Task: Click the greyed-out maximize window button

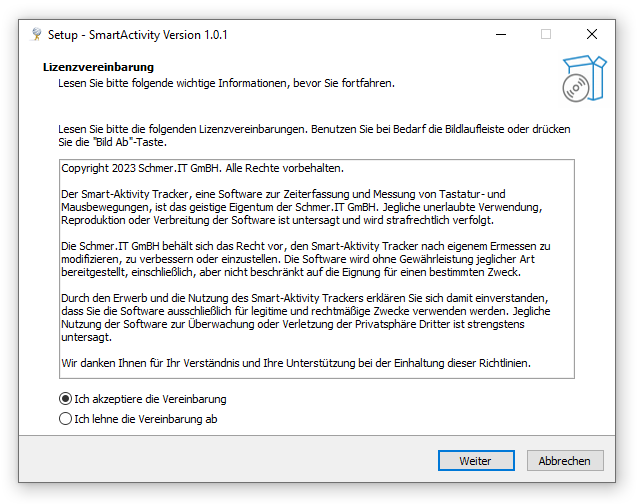Action: 546,34
